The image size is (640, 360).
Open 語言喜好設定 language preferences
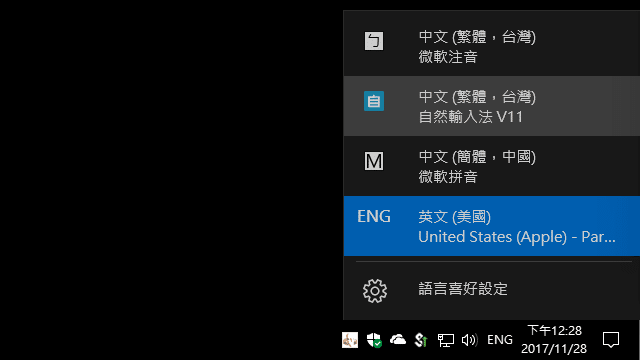[x=491, y=290]
